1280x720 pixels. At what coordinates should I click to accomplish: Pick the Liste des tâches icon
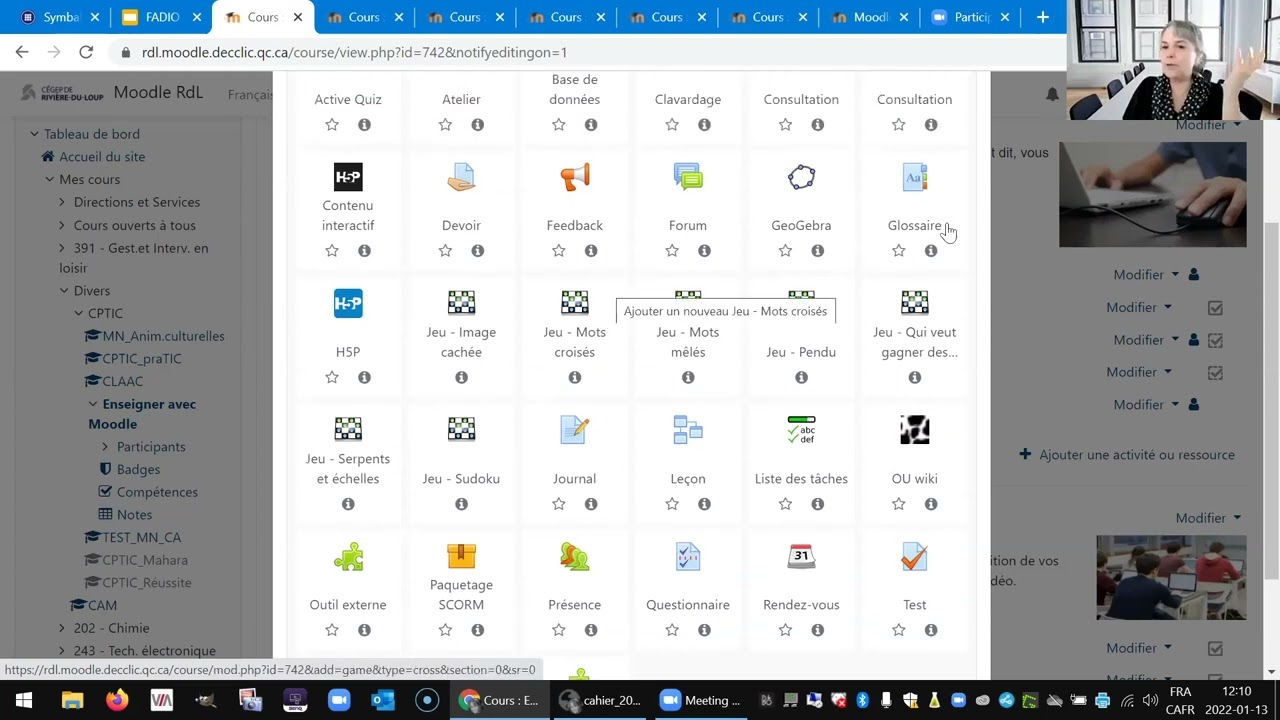(x=801, y=430)
